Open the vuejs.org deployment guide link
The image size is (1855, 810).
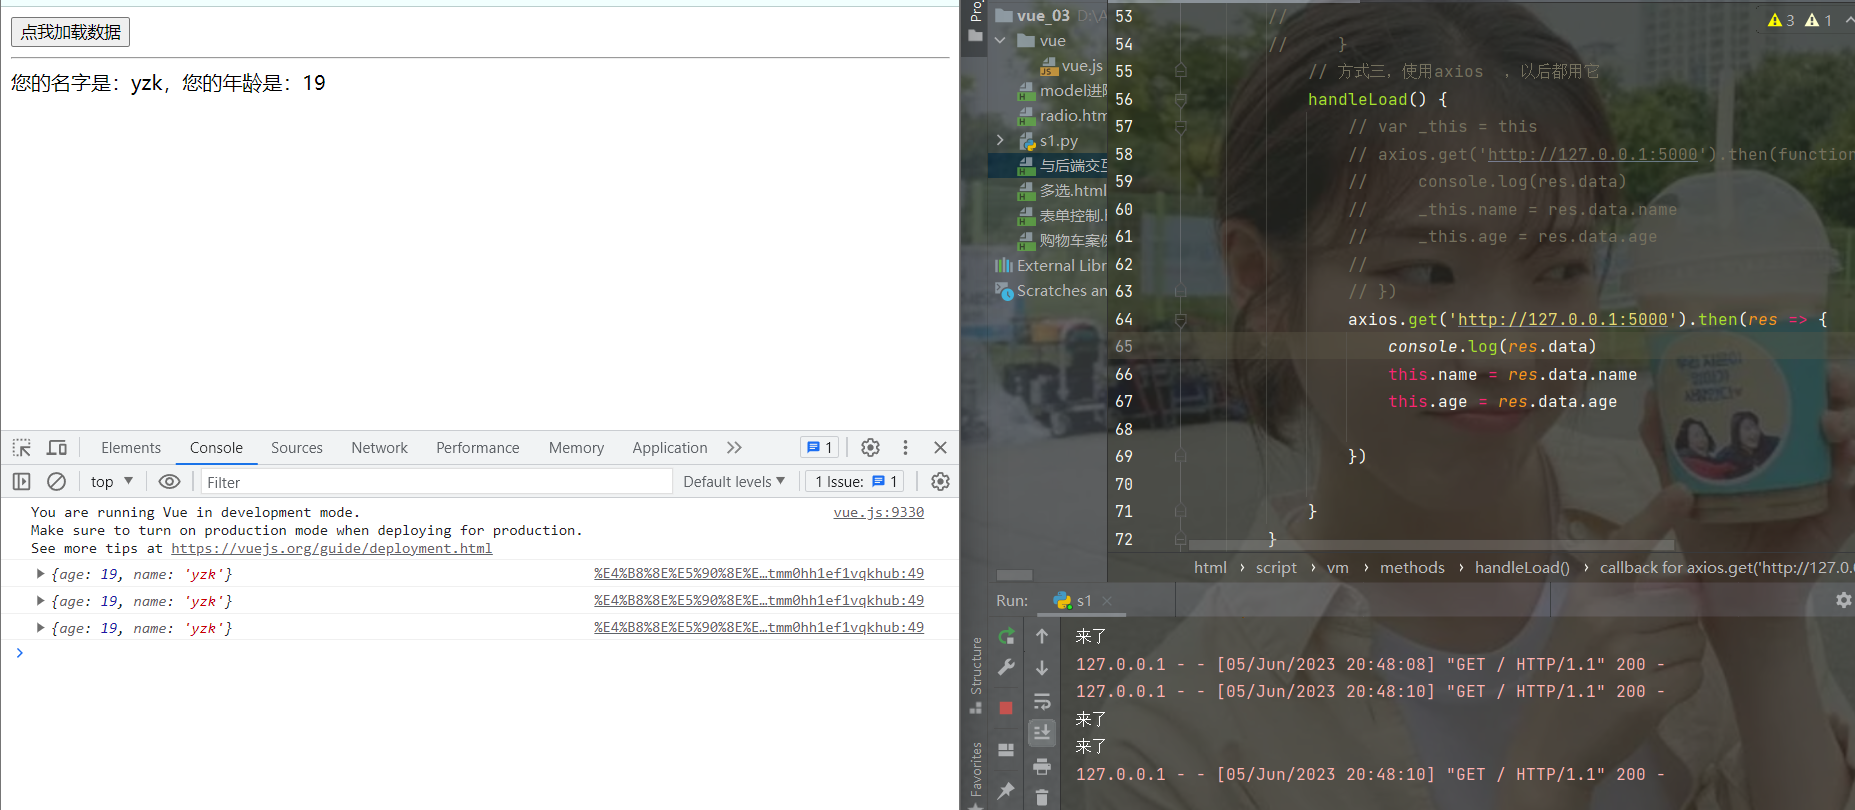pos(332,549)
